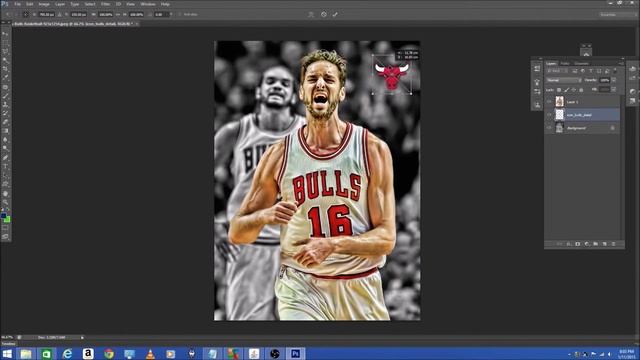Select the Quick Selection tool

point(6,60)
